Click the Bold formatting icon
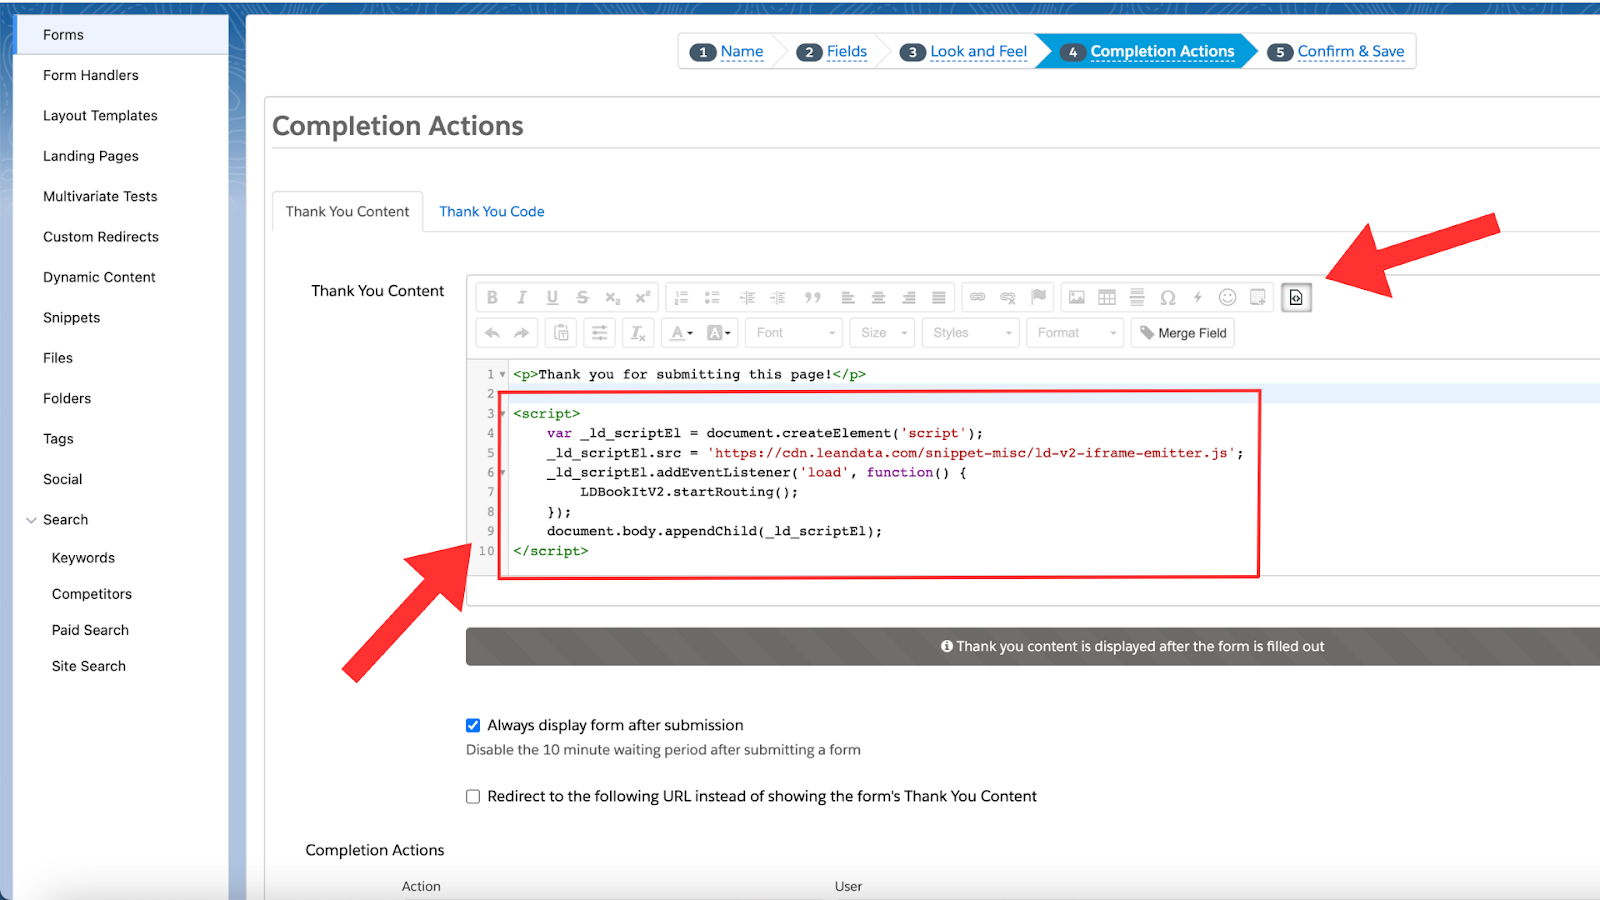1600x900 pixels. pos(492,298)
